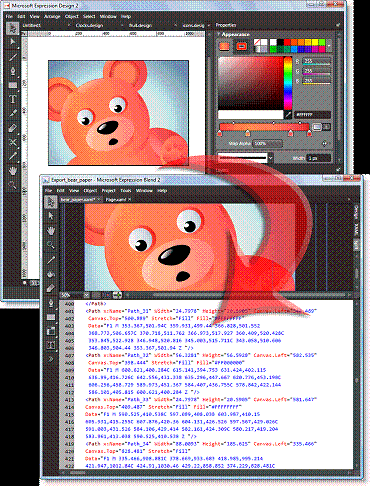Click the black swatch in color palette
370x486 pixels.
click(280, 42)
